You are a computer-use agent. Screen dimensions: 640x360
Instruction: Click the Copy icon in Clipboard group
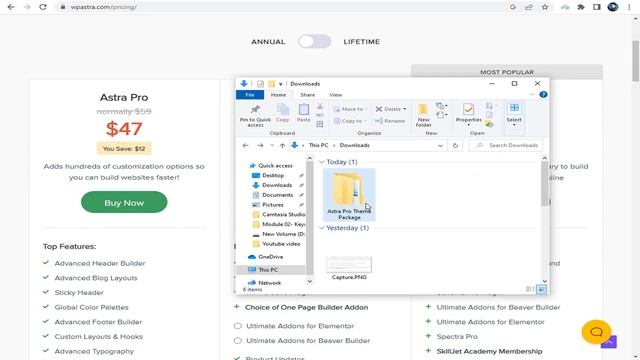(282, 113)
